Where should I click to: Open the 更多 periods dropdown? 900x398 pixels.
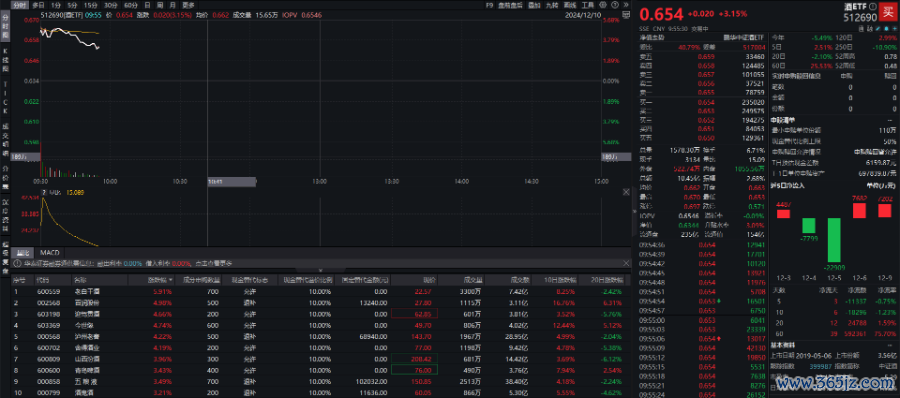pos(188,5)
